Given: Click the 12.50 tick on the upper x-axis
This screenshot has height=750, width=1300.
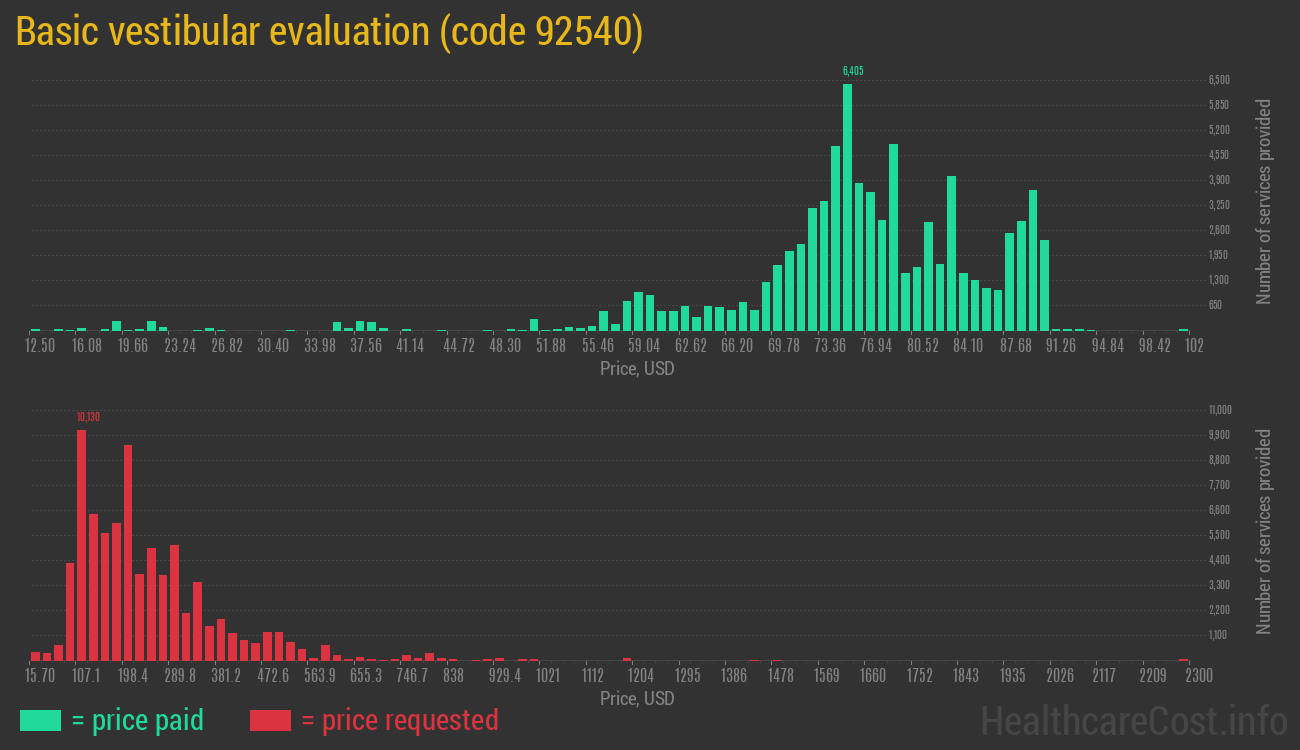Looking at the screenshot, I should (x=40, y=345).
